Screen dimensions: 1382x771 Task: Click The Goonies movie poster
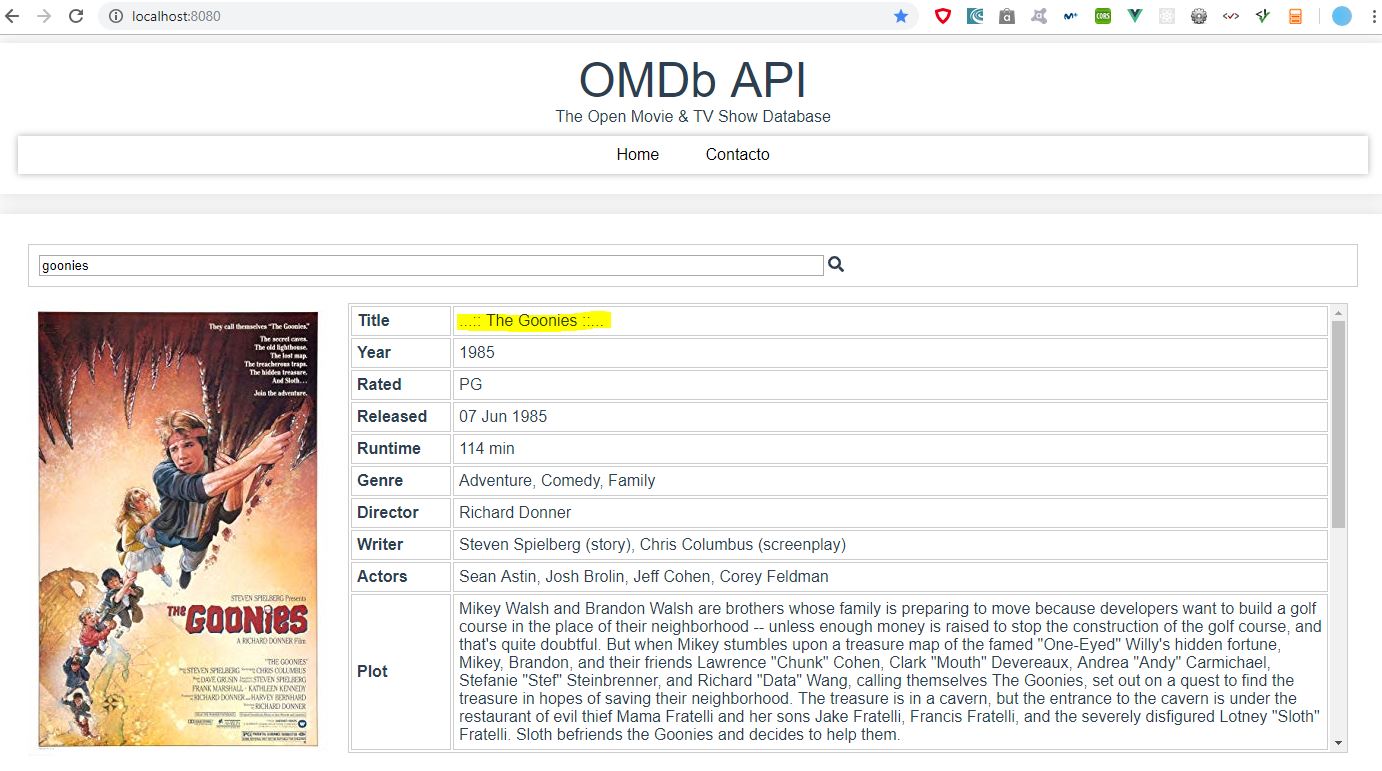click(178, 529)
